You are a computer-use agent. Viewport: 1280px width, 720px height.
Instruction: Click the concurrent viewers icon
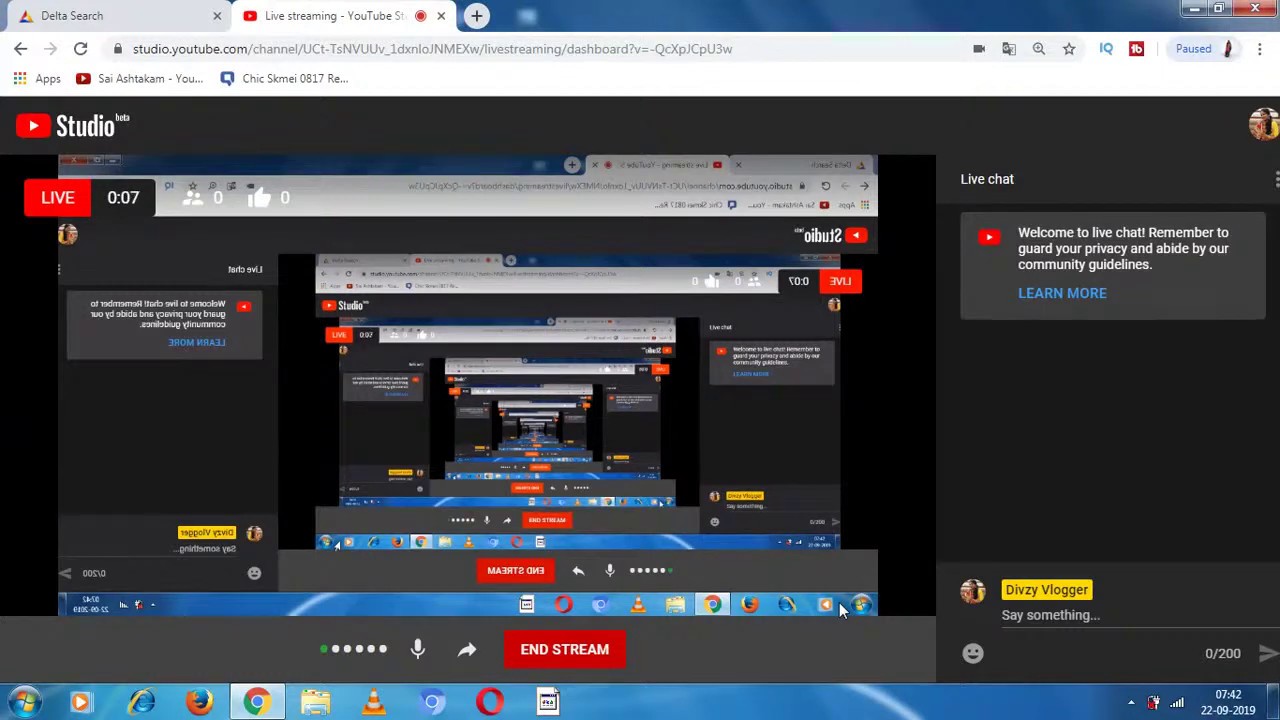[193, 198]
